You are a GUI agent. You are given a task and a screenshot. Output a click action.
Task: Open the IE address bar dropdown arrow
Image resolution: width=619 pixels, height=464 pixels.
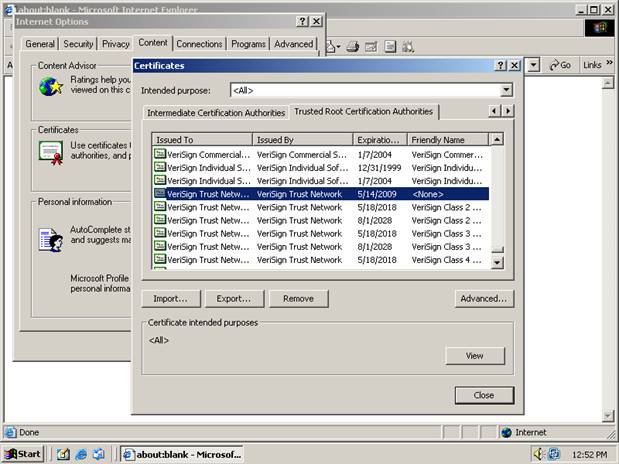533,65
